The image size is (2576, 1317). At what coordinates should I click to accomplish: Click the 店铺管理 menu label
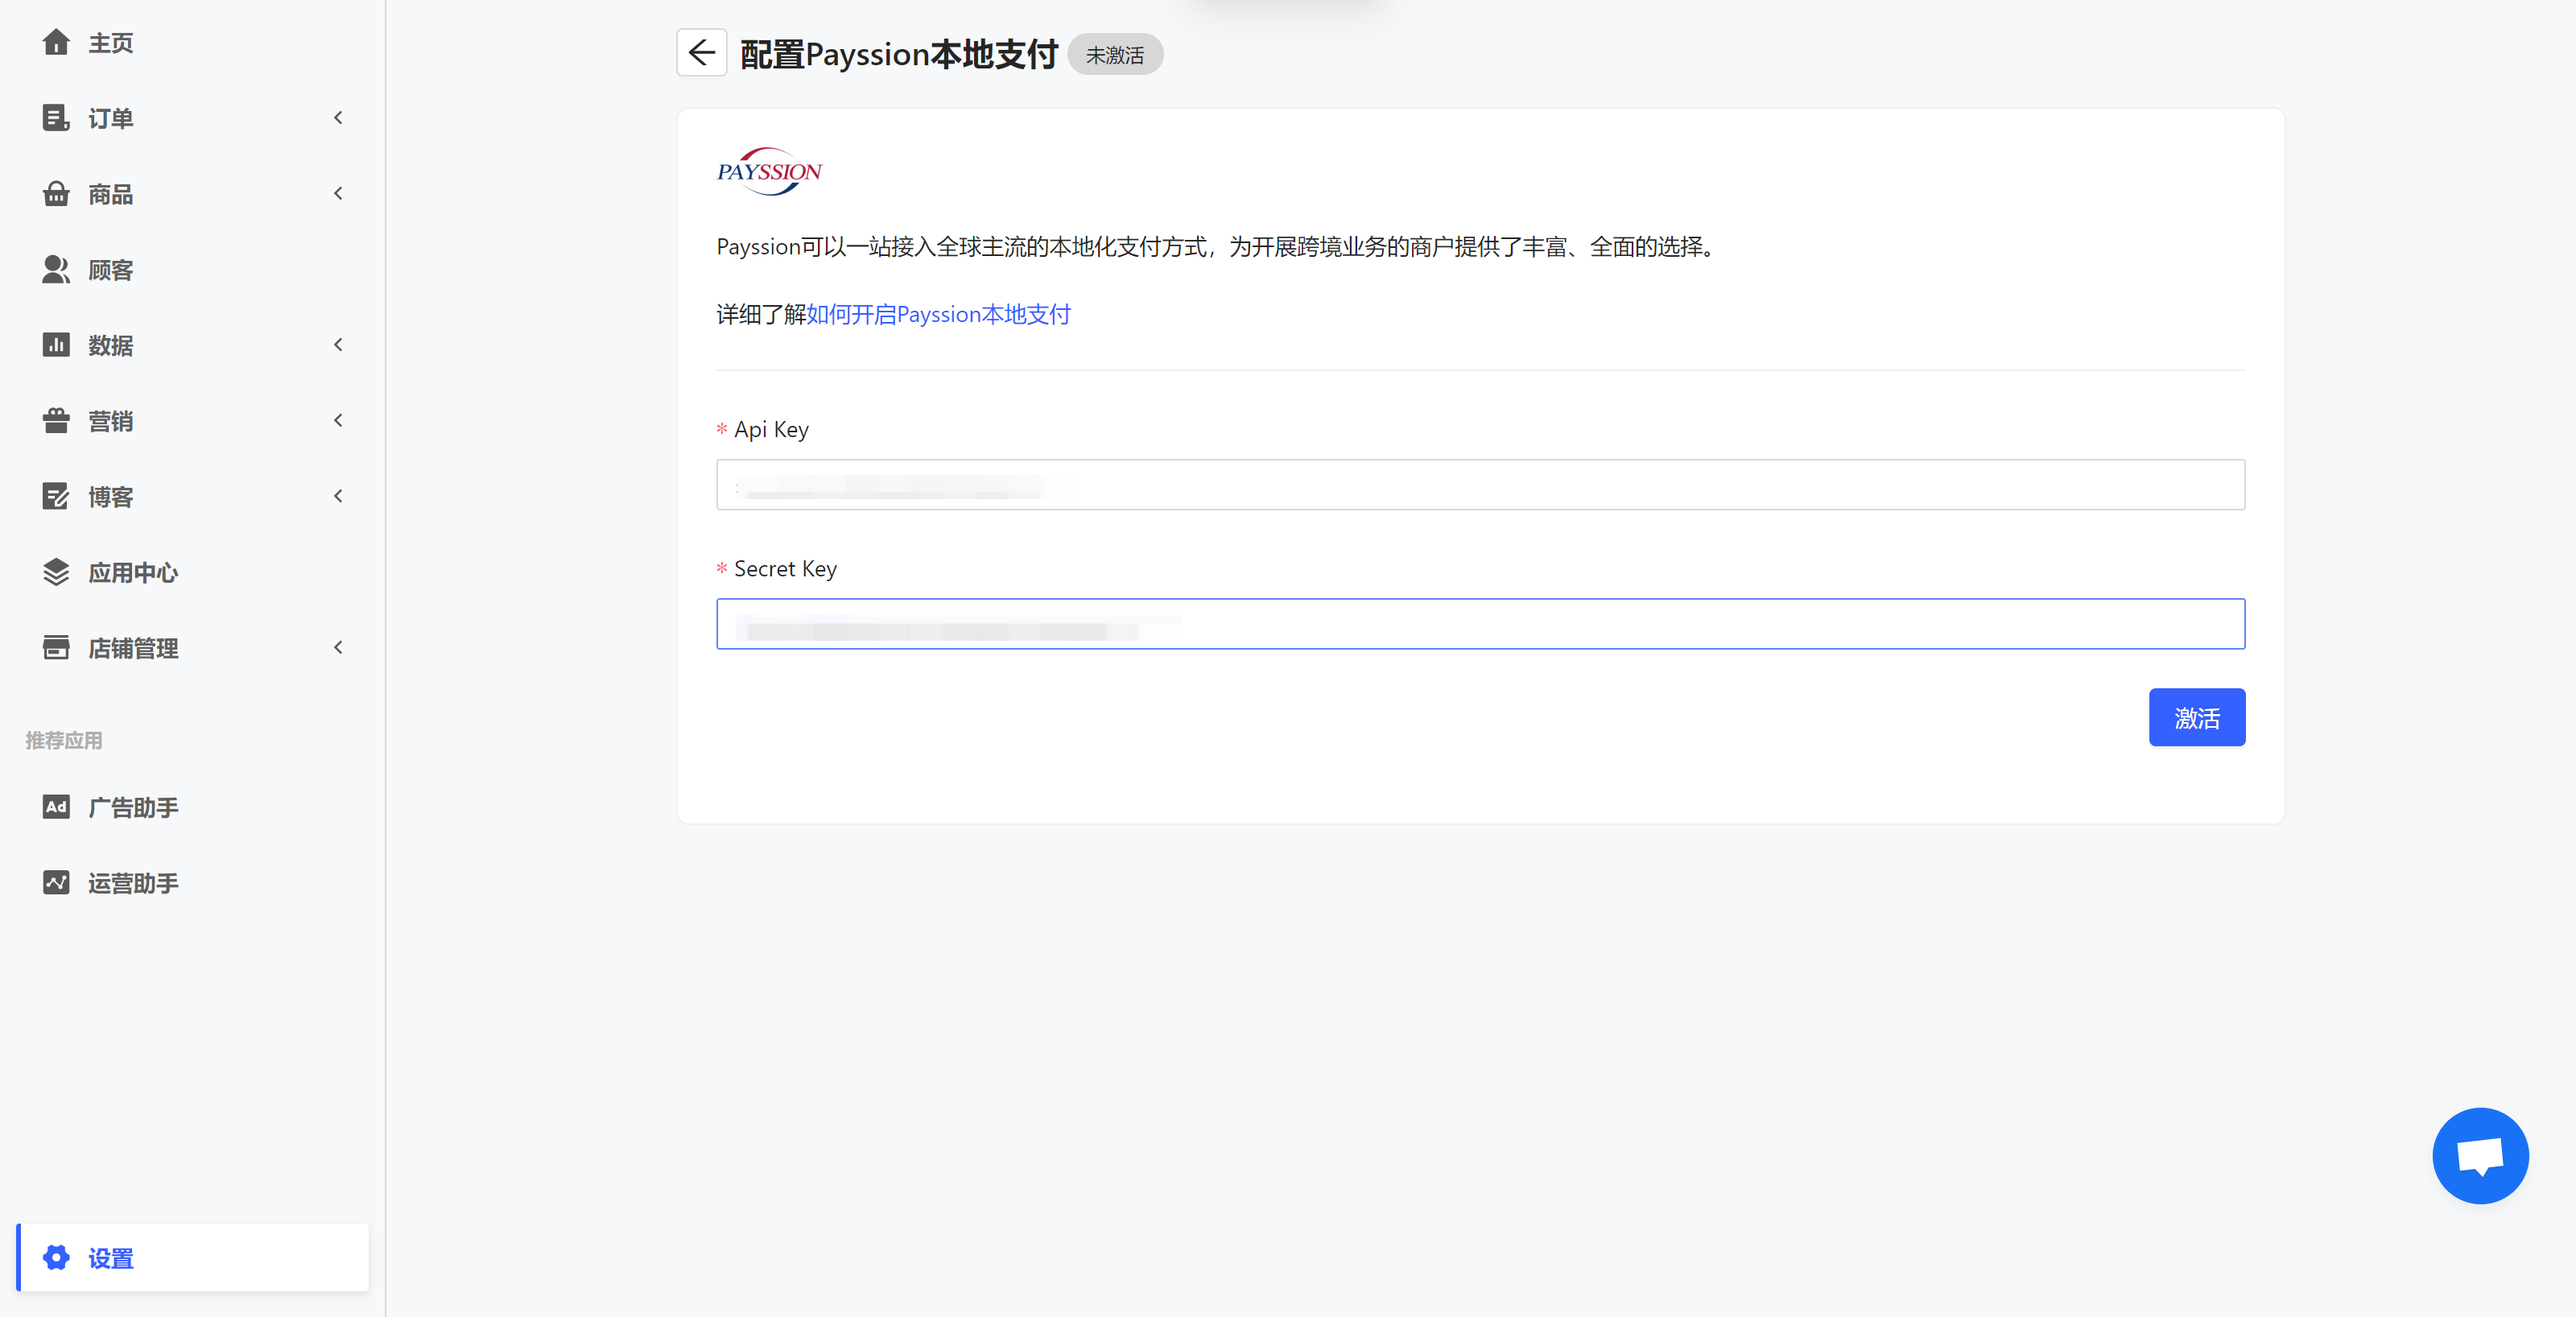133,649
